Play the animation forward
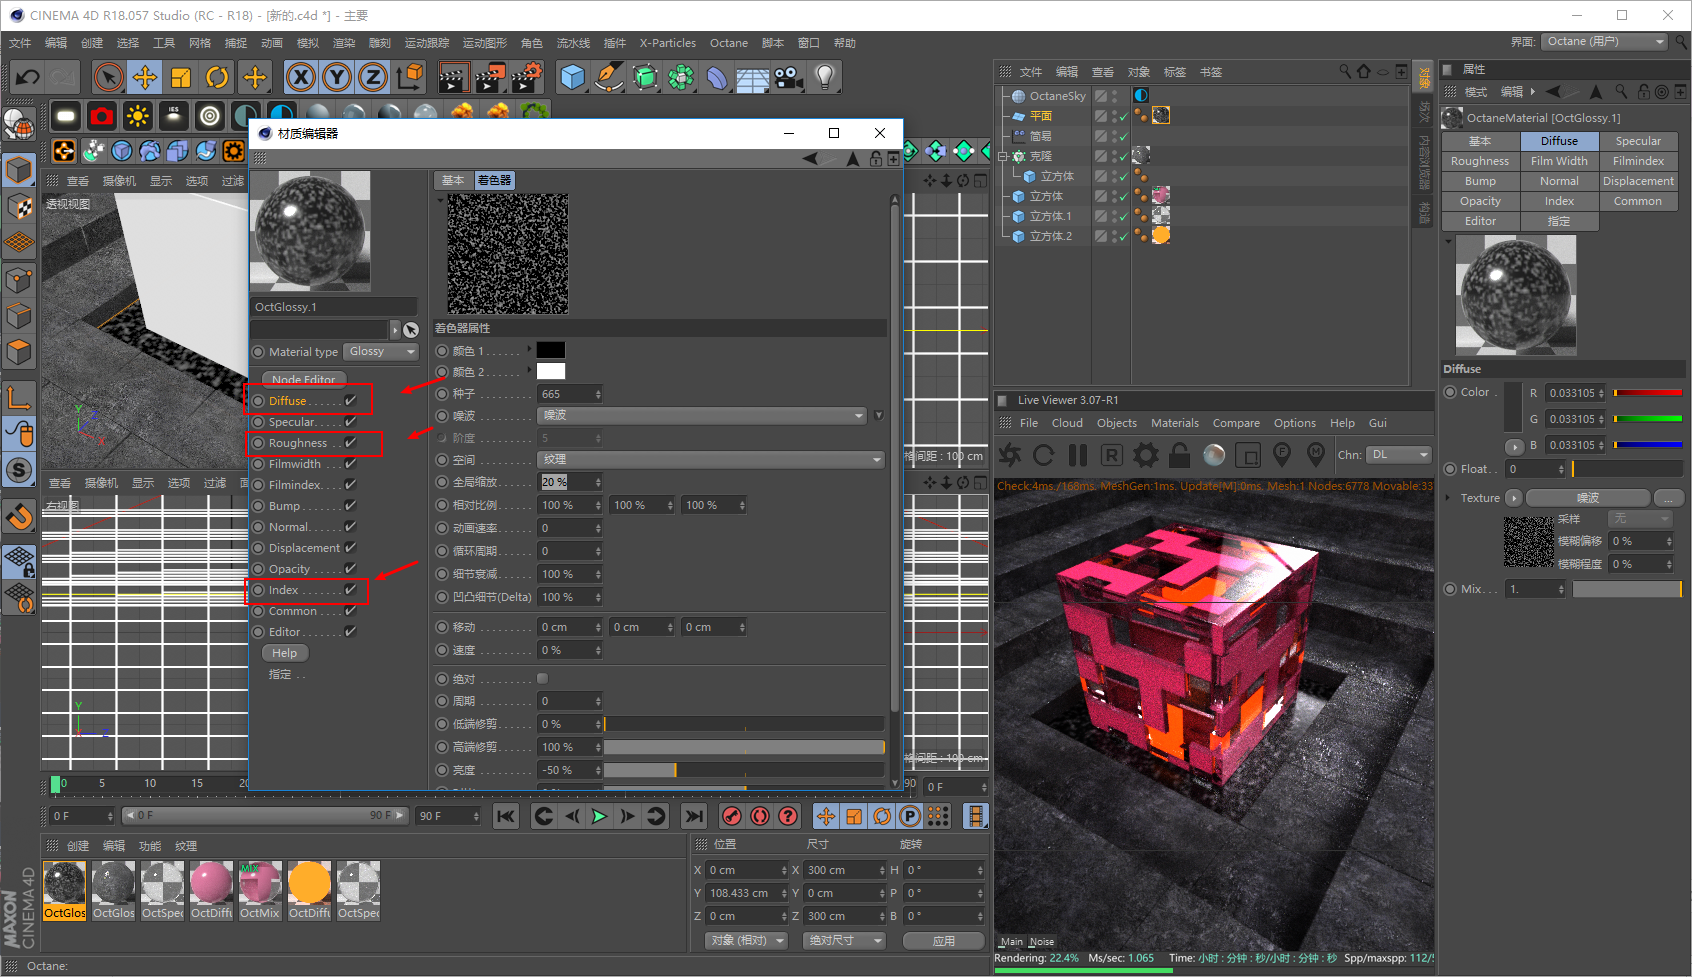Image resolution: width=1692 pixels, height=977 pixels. tap(599, 816)
